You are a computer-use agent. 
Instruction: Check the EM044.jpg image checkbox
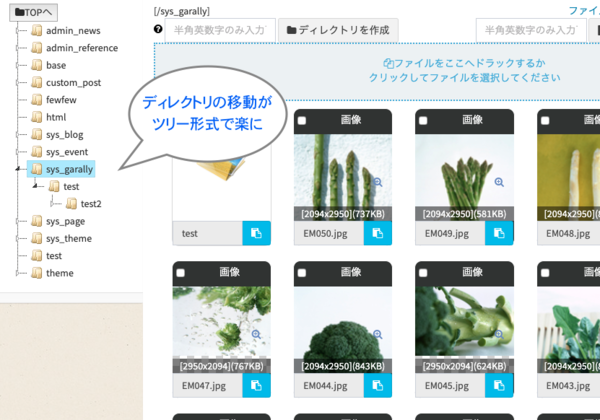click(302, 273)
